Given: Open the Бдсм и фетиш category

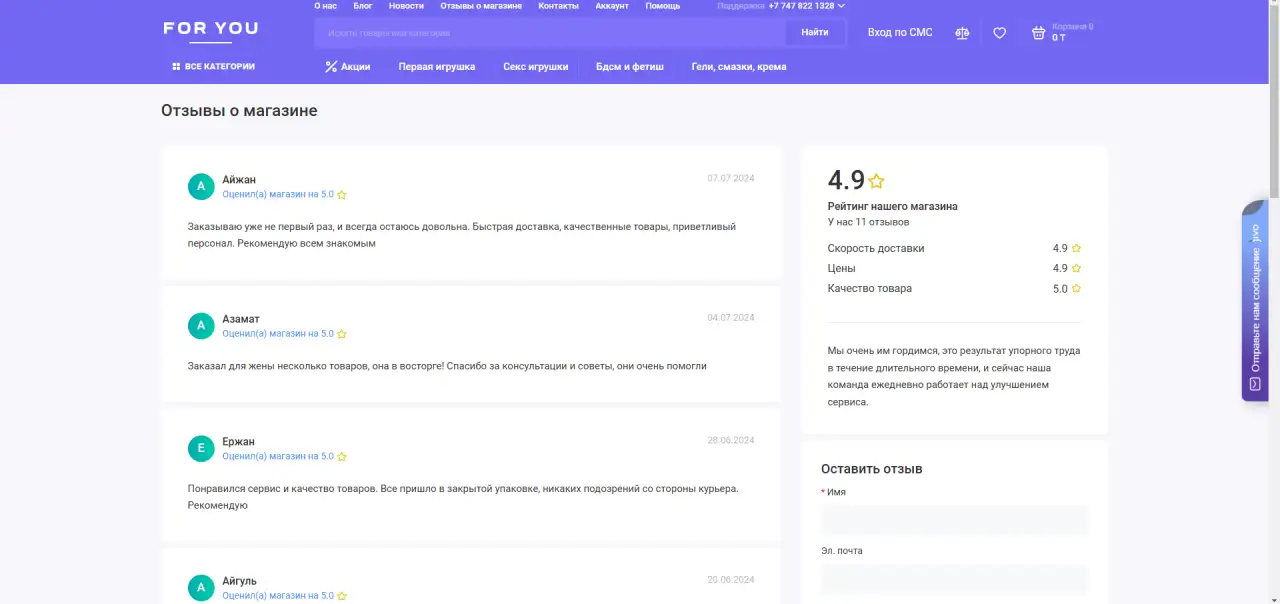Looking at the screenshot, I should 629,67.
